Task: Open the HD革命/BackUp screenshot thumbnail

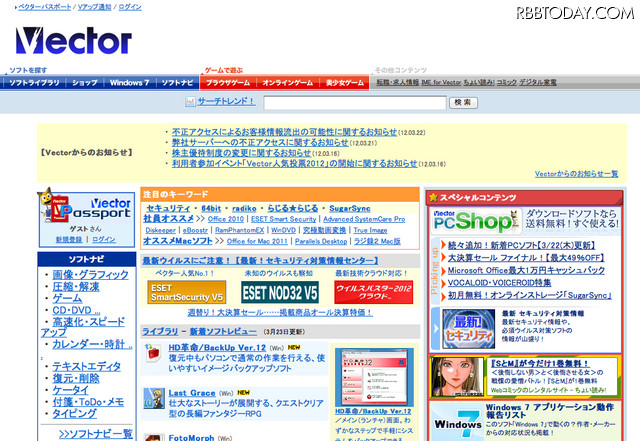Action: (x=374, y=377)
